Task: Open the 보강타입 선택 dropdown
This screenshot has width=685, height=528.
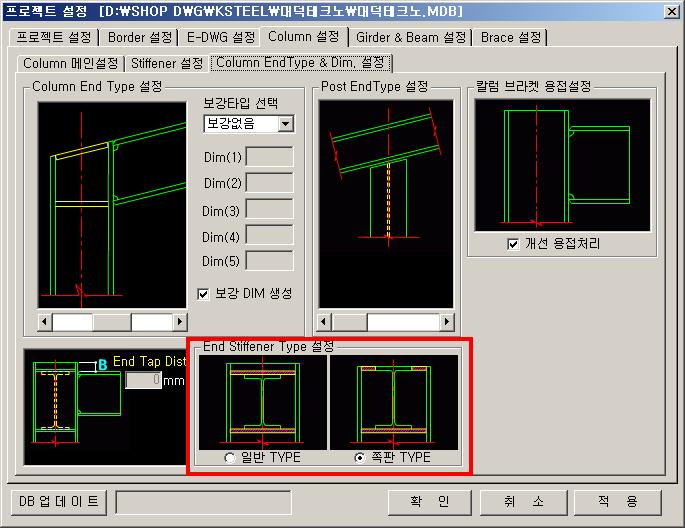Action: (x=286, y=124)
